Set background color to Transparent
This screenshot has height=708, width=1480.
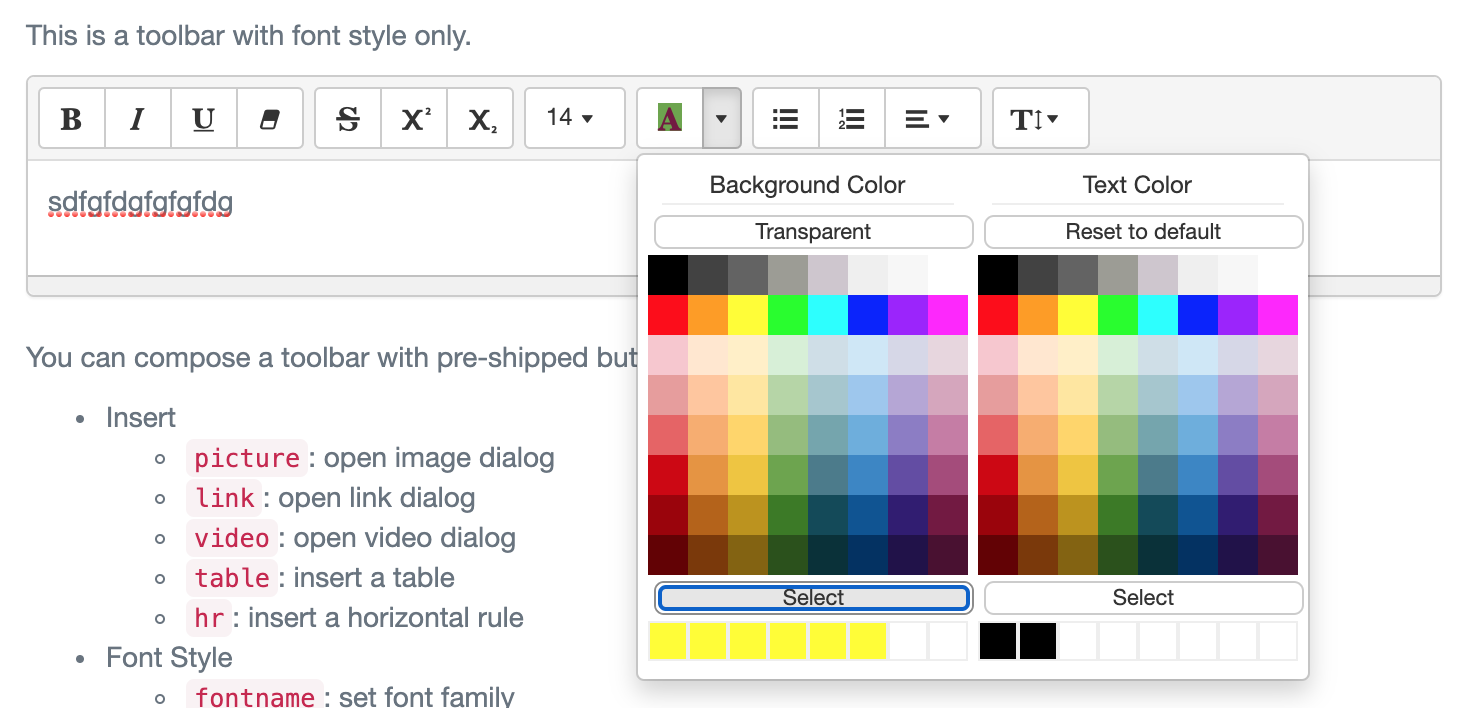813,232
